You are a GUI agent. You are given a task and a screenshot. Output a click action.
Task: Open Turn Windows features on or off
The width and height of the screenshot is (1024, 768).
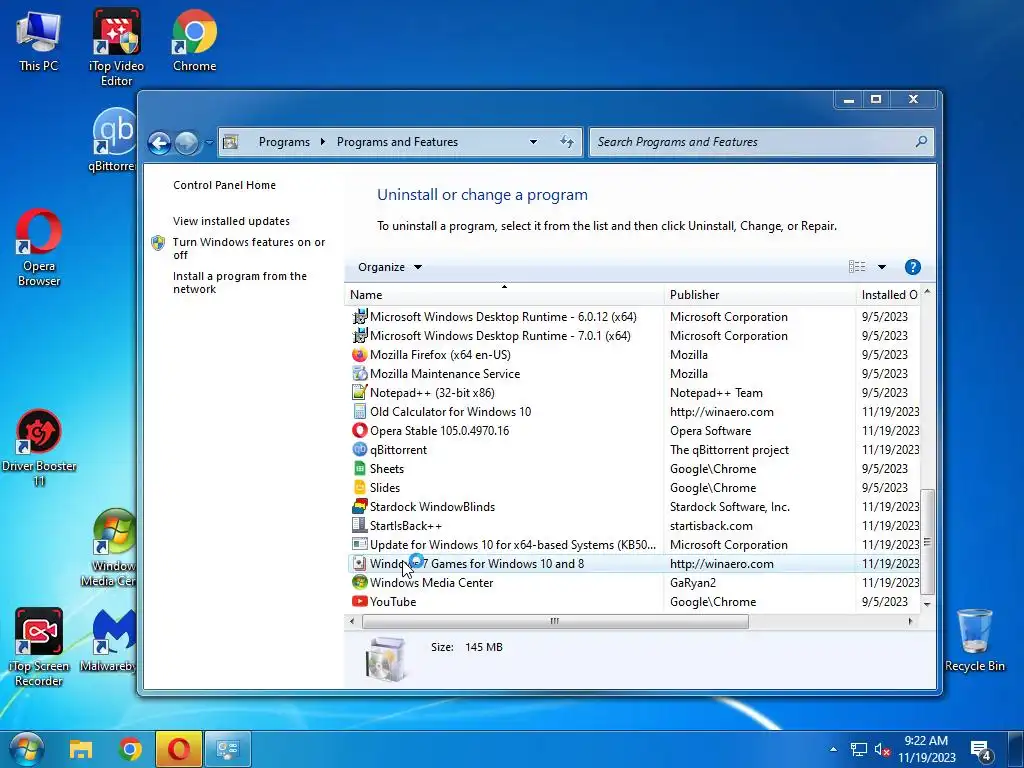point(248,248)
